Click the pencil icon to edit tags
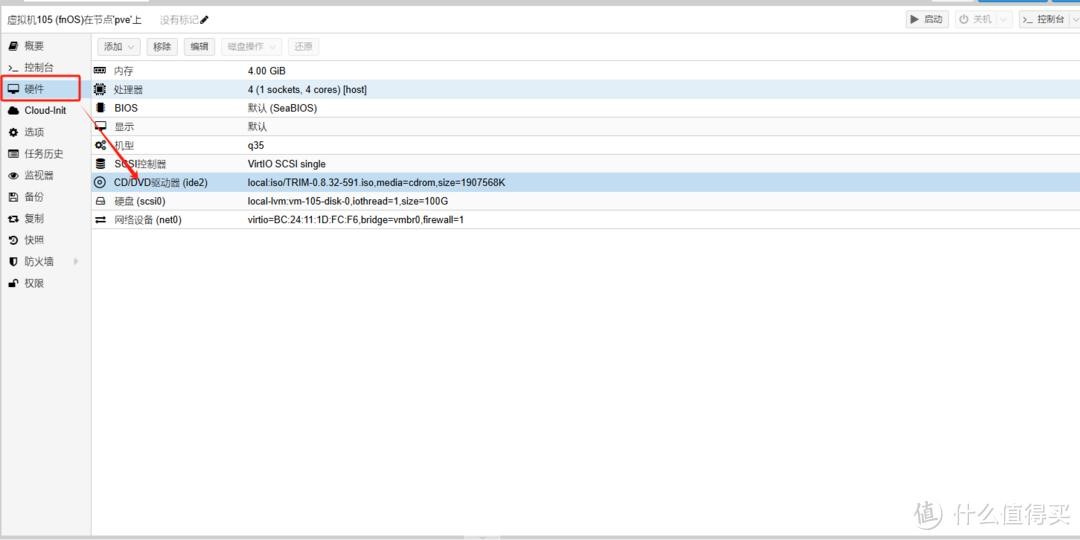 point(205,20)
